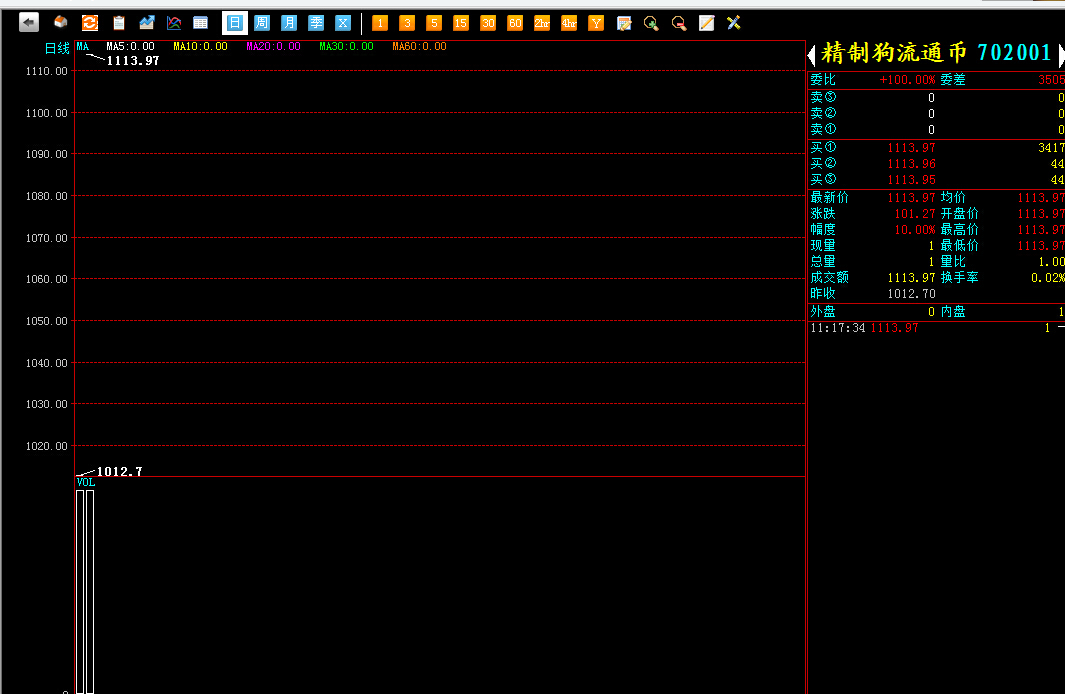
Task: Select the 60-minute period button
Action: click(515, 22)
